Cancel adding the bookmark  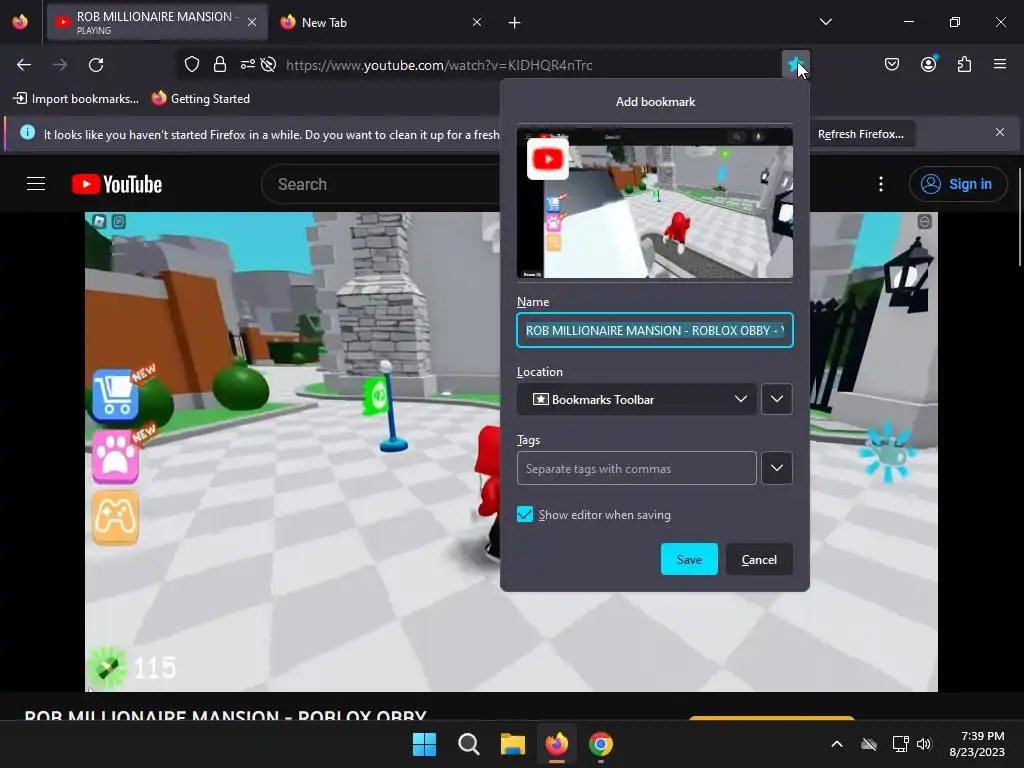759,559
